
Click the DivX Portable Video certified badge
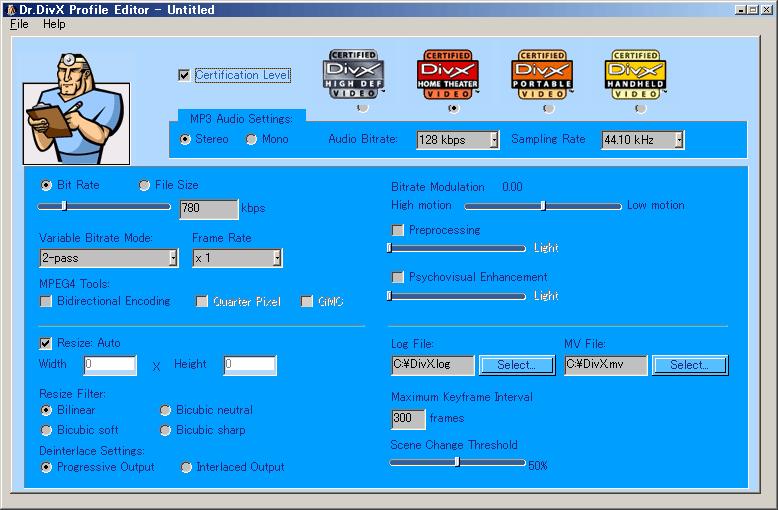(x=542, y=74)
